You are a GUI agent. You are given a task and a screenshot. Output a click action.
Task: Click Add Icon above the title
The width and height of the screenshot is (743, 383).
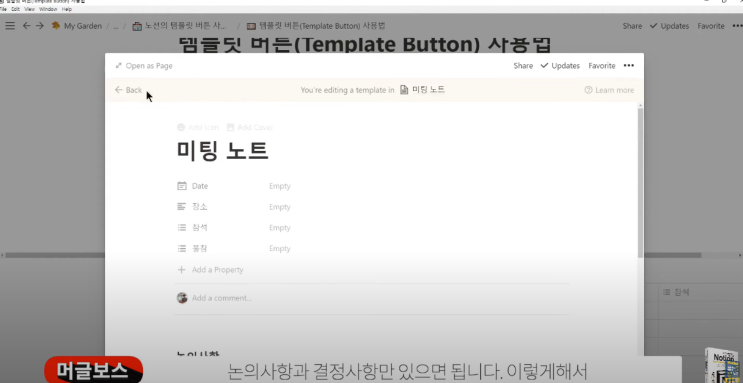click(198, 127)
